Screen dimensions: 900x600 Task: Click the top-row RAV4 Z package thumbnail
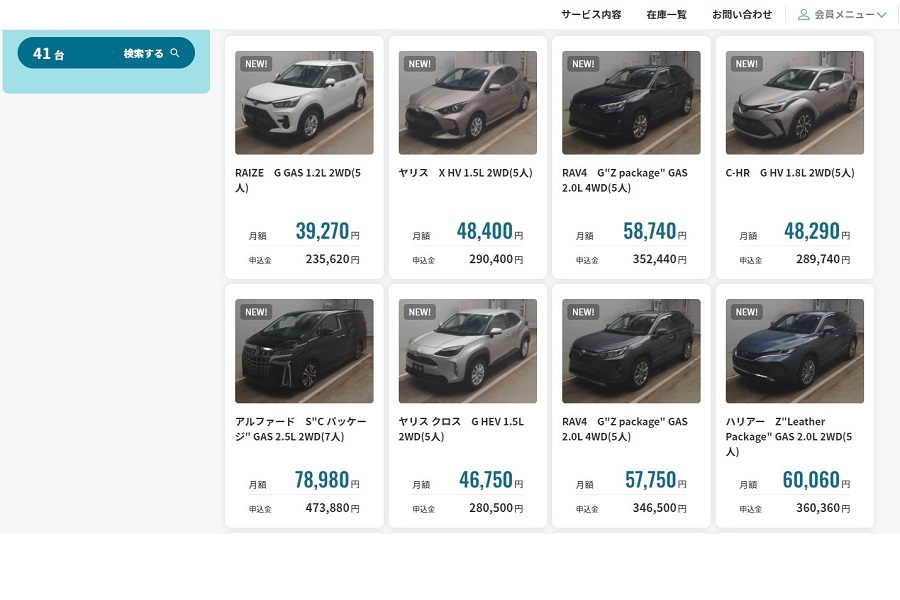(631, 102)
